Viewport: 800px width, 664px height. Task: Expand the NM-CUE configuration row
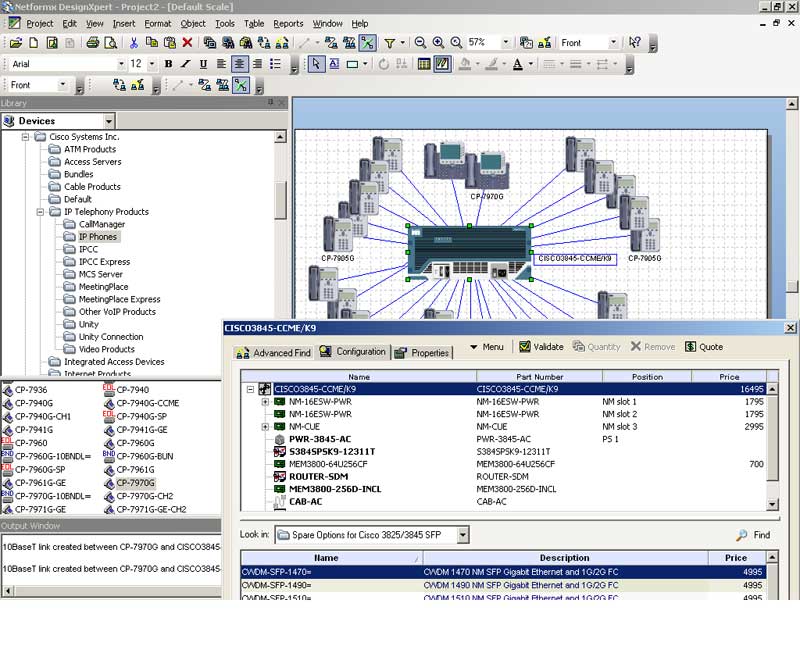click(x=265, y=427)
